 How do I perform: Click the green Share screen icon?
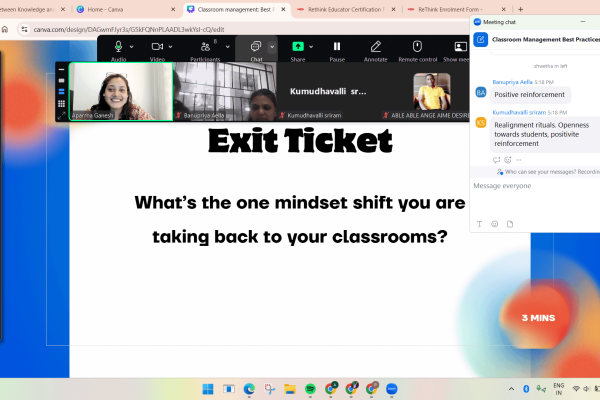[x=297, y=47]
